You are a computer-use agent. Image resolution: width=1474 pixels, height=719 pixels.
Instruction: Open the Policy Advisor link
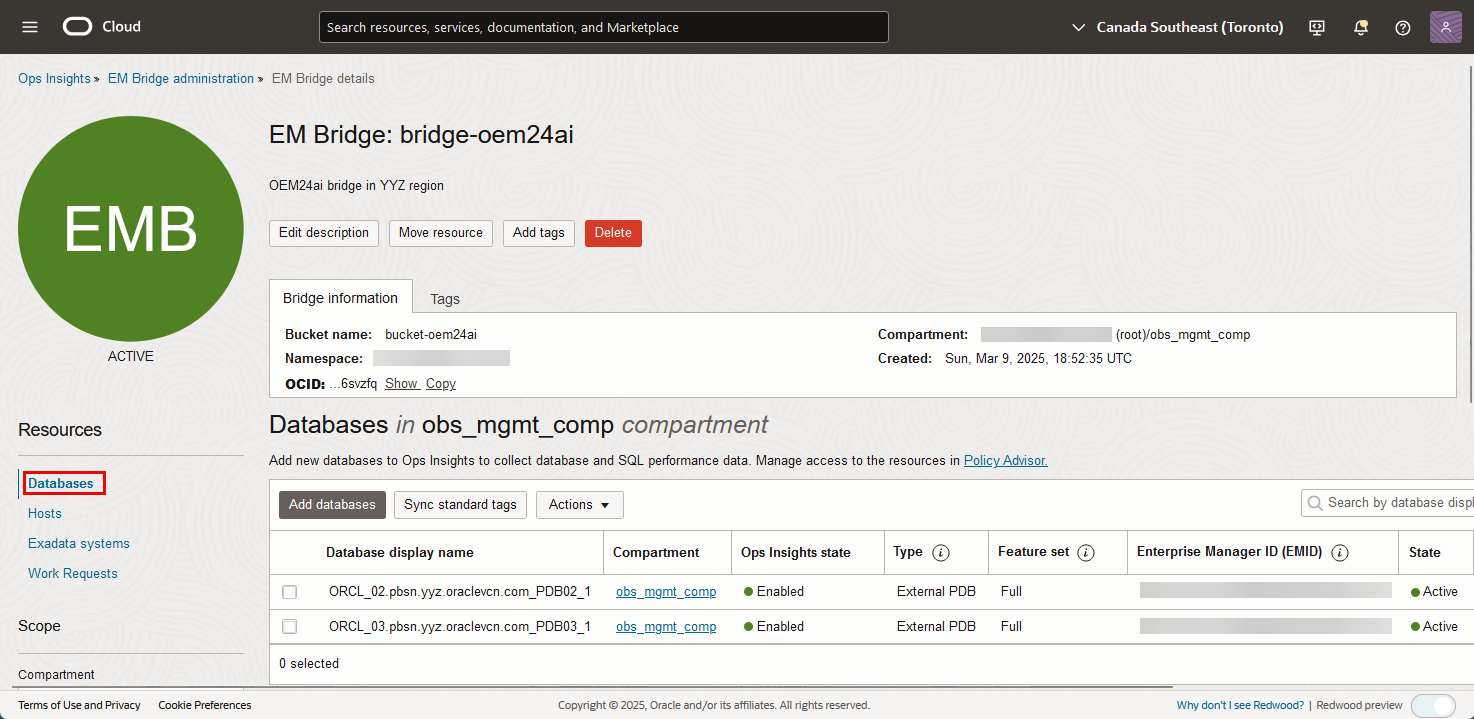(x=1005, y=460)
